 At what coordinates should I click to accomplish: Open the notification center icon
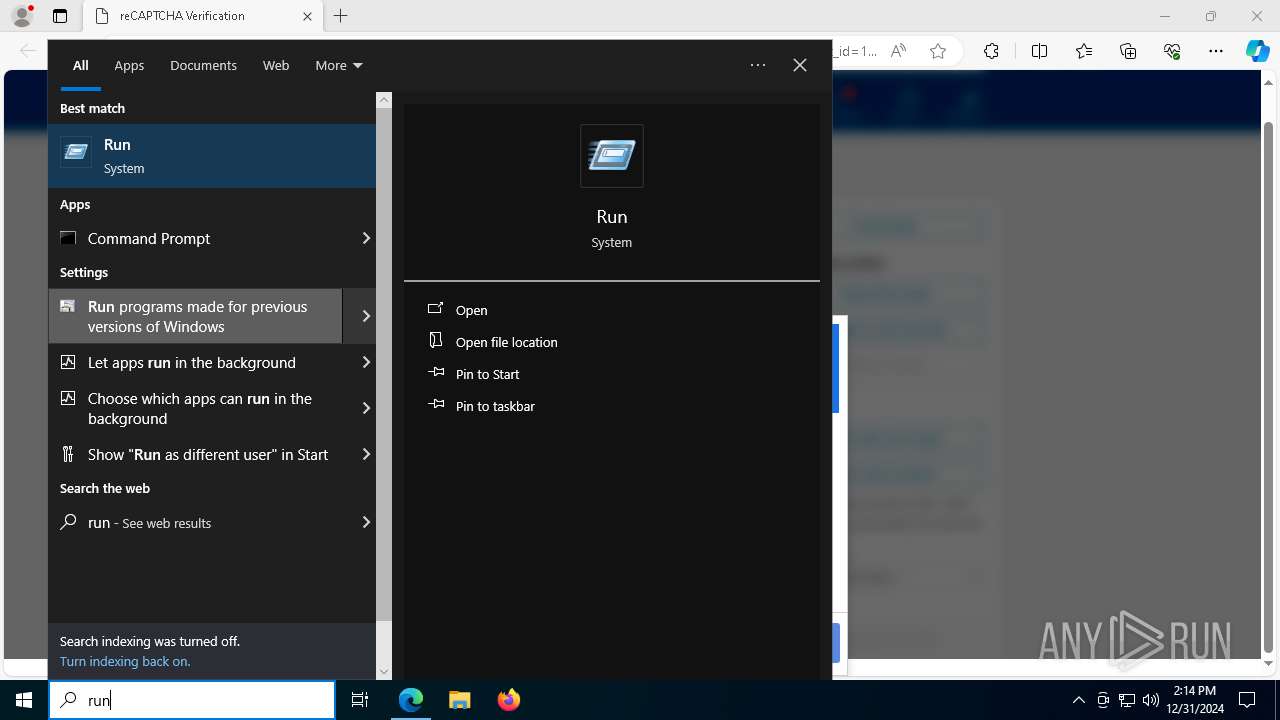tap(1247, 700)
